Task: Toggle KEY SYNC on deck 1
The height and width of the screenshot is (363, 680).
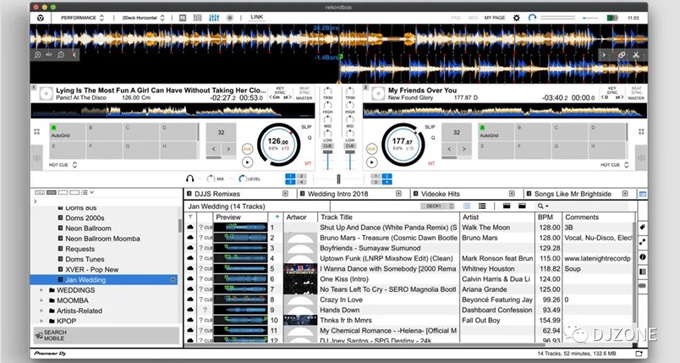Action: click(280, 90)
